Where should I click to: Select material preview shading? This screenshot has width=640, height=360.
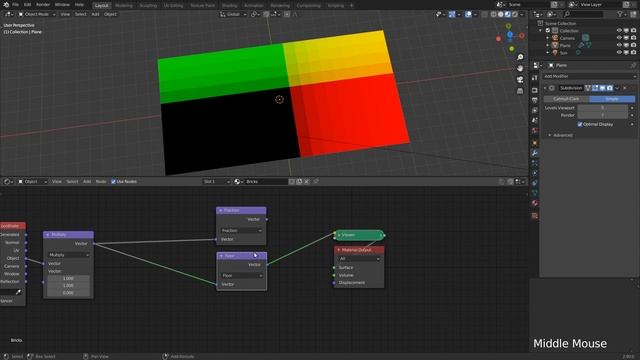(x=508, y=14)
